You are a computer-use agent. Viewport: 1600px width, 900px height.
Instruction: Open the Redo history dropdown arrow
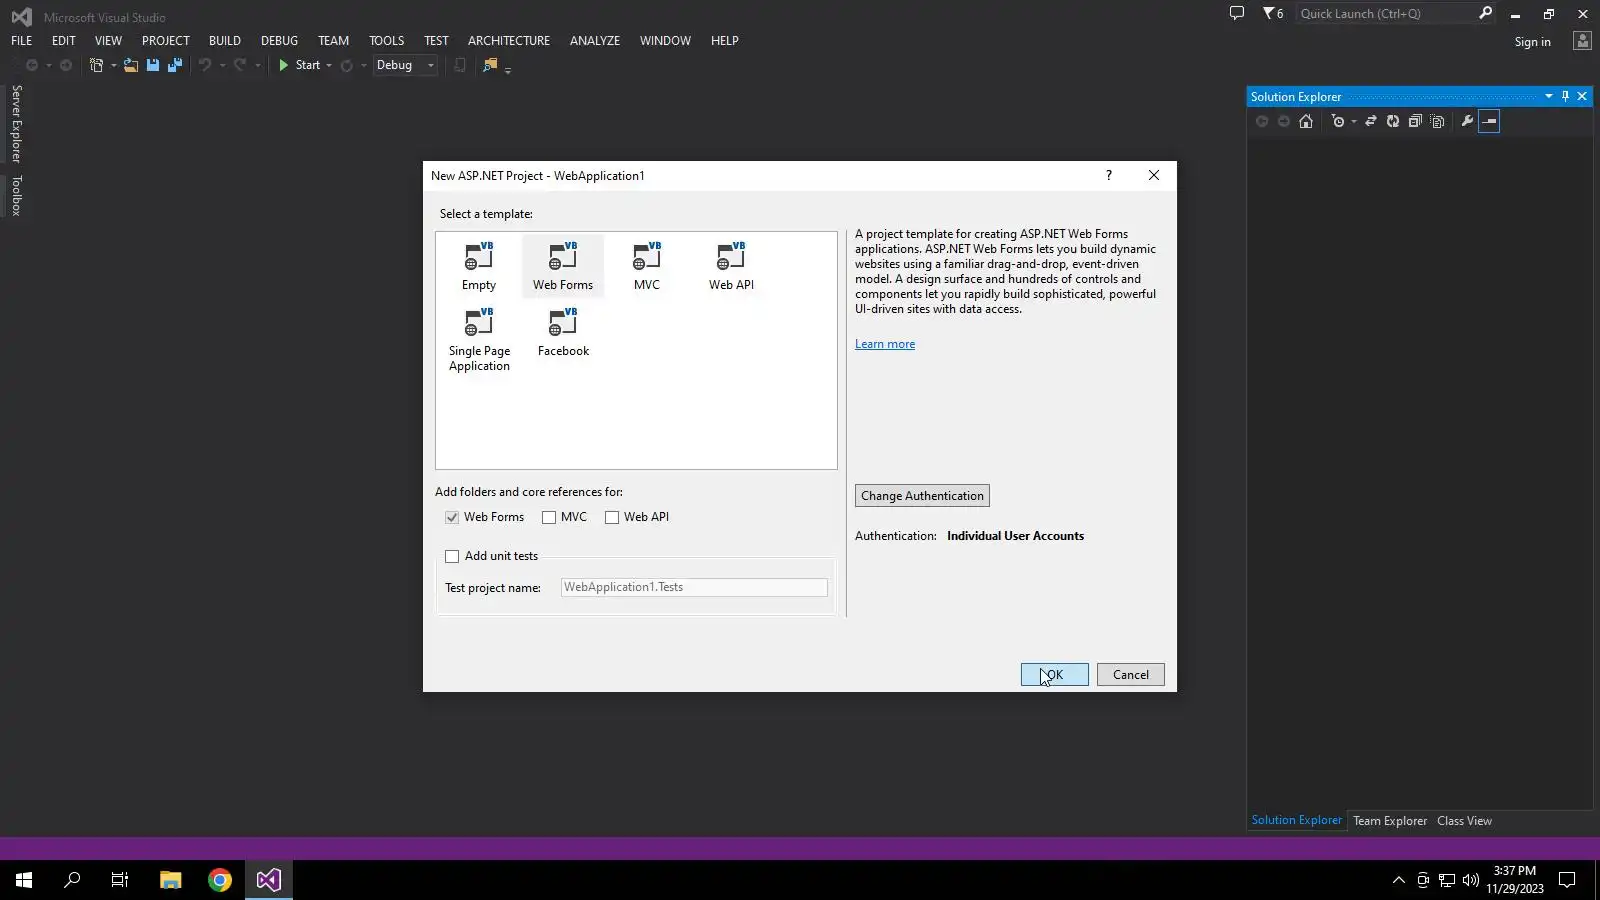point(257,65)
